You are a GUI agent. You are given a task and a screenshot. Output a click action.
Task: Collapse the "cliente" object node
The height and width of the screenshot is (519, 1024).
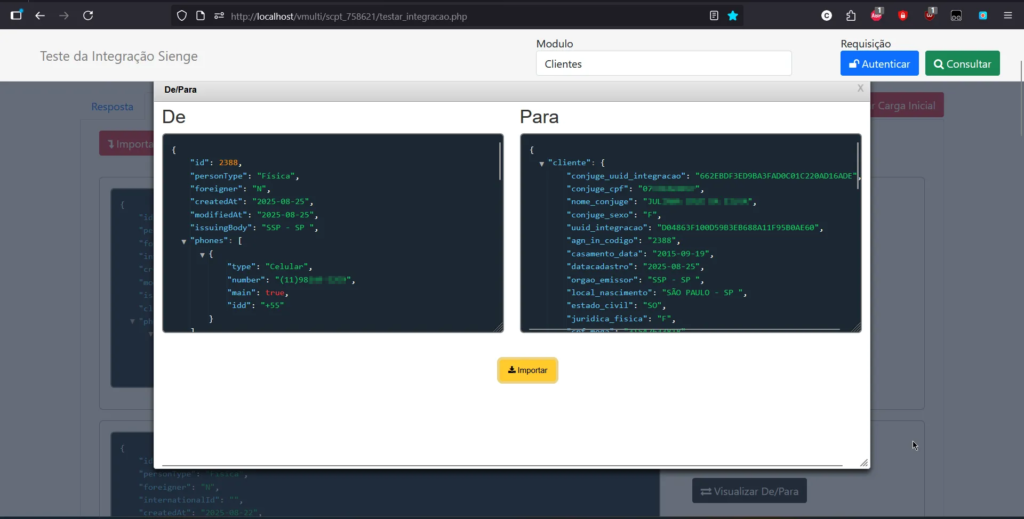click(x=542, y=163)
